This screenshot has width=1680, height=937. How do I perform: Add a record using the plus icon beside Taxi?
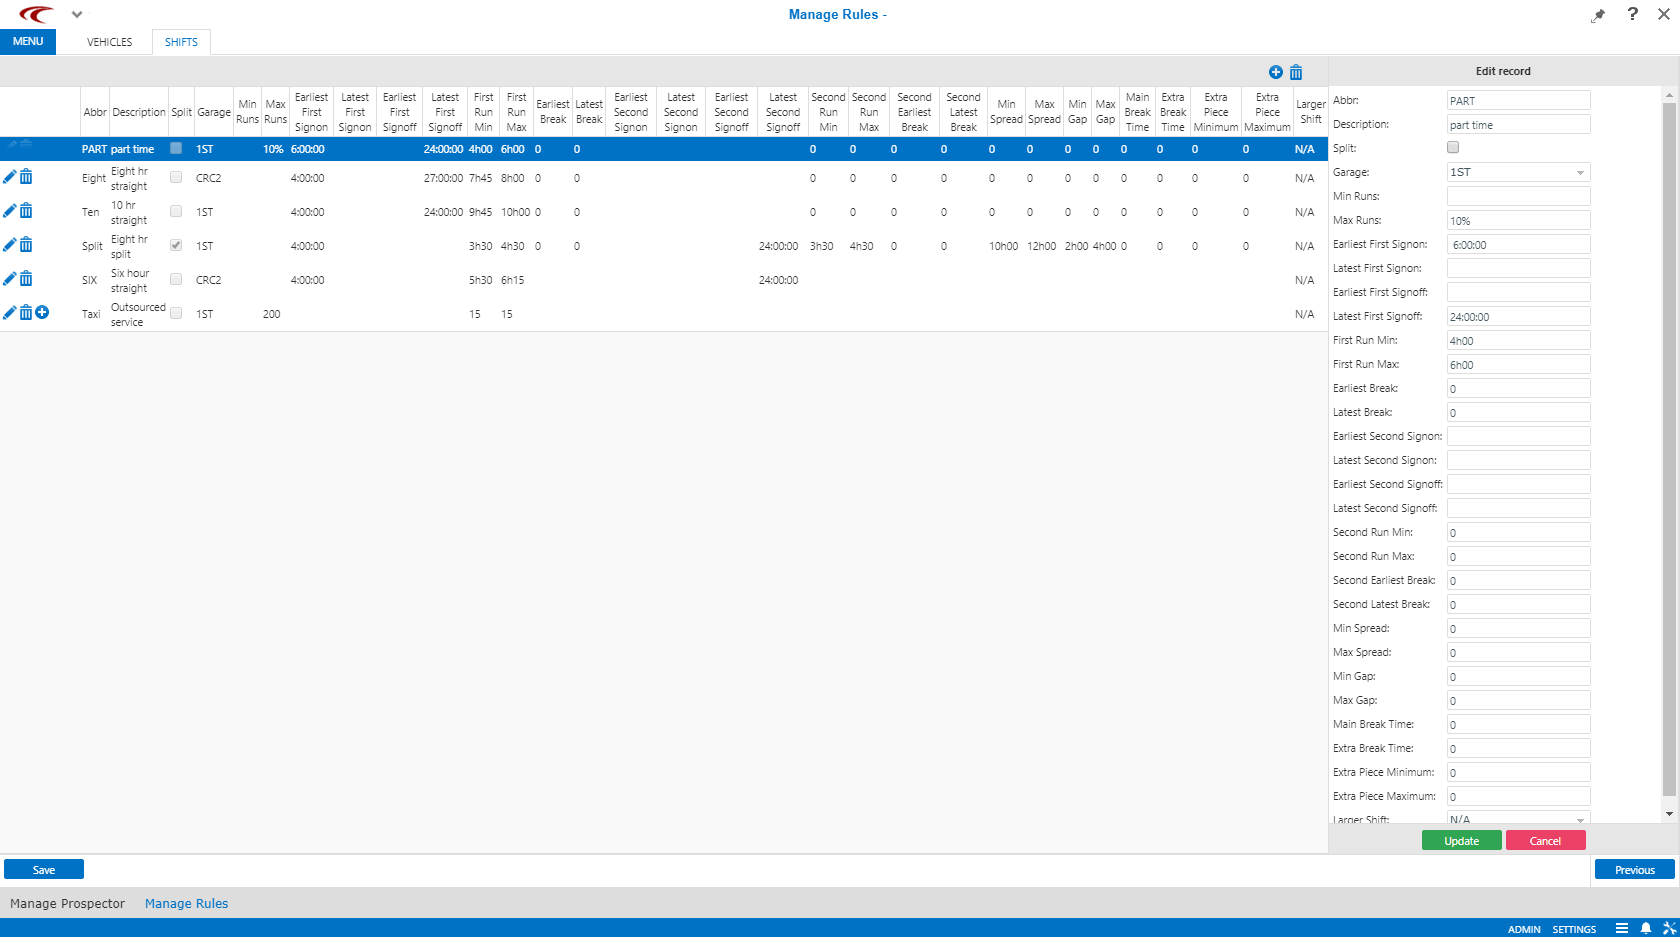(x=42, y=312)
